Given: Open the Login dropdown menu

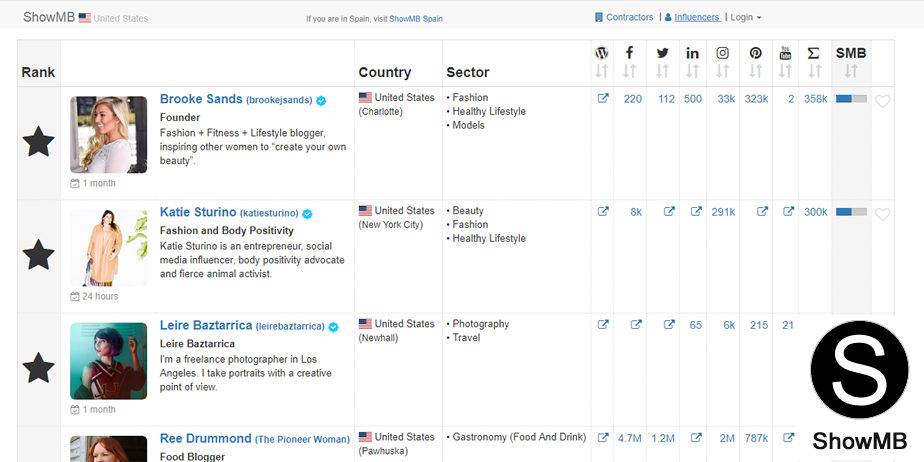Looking at the screenshot, I should [745, 18].
